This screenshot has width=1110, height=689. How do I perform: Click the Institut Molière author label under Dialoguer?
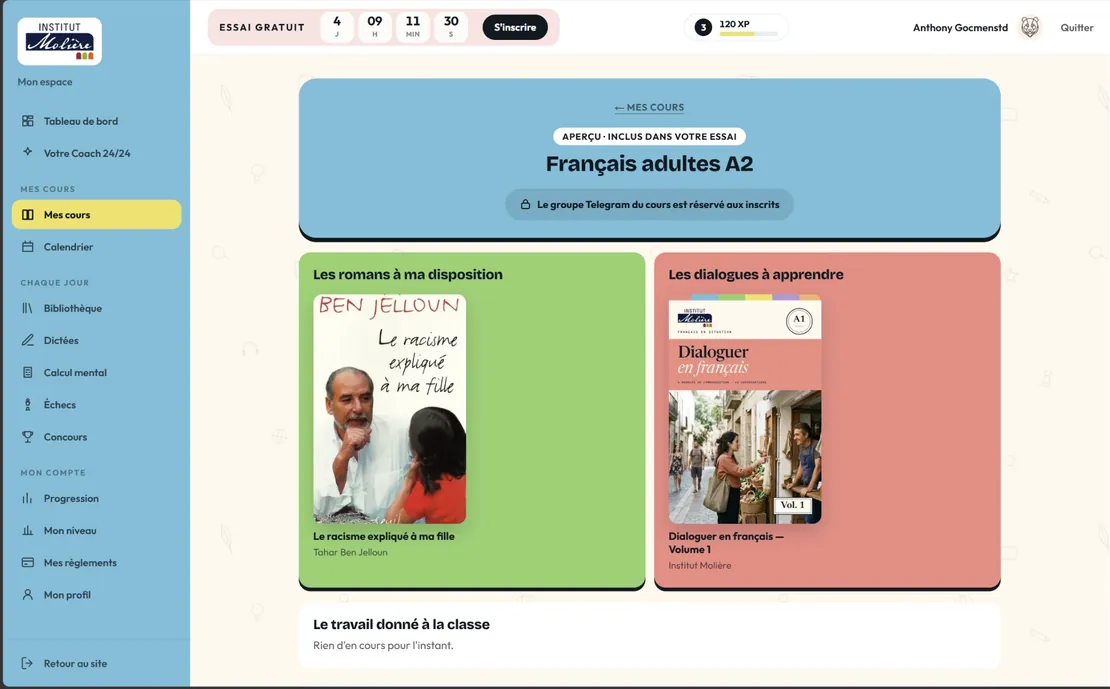pos(699,566)
